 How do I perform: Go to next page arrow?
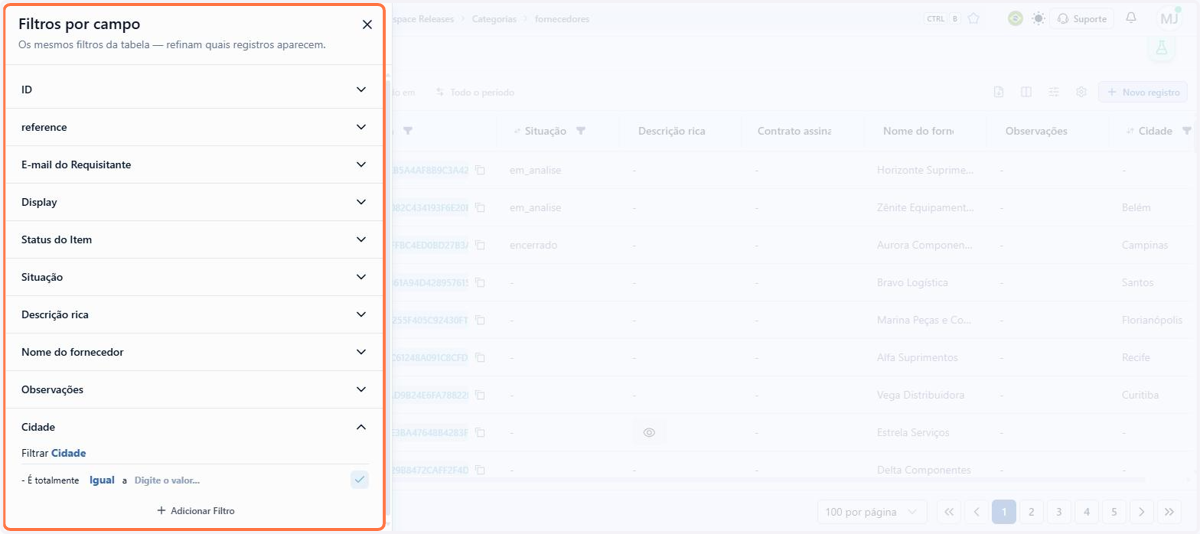click(x=1141, y=512)
